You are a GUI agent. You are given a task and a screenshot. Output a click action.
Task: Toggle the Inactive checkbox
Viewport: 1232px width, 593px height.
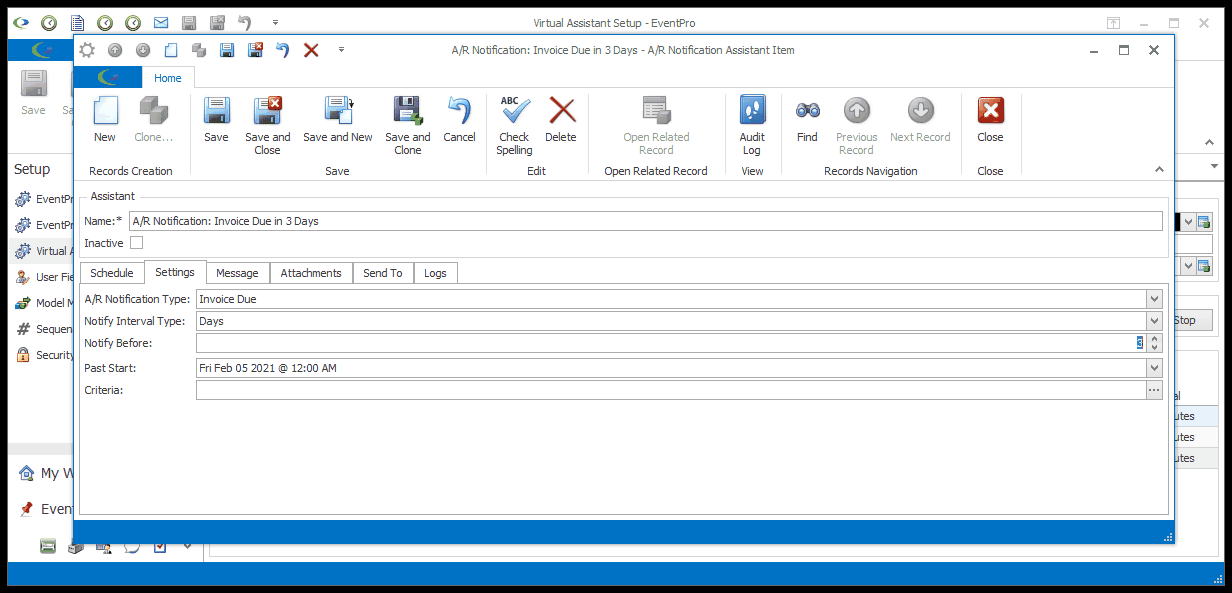(137, 243)
